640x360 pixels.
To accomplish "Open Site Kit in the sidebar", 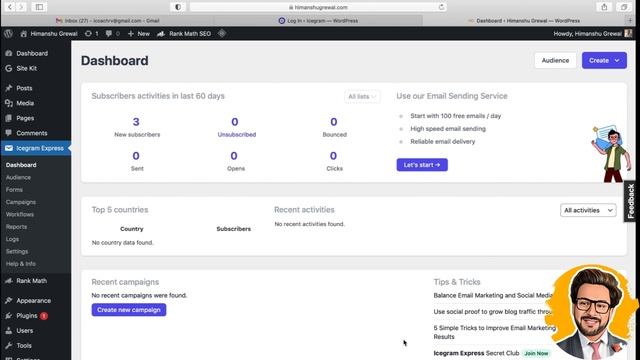I will point(27,69).
